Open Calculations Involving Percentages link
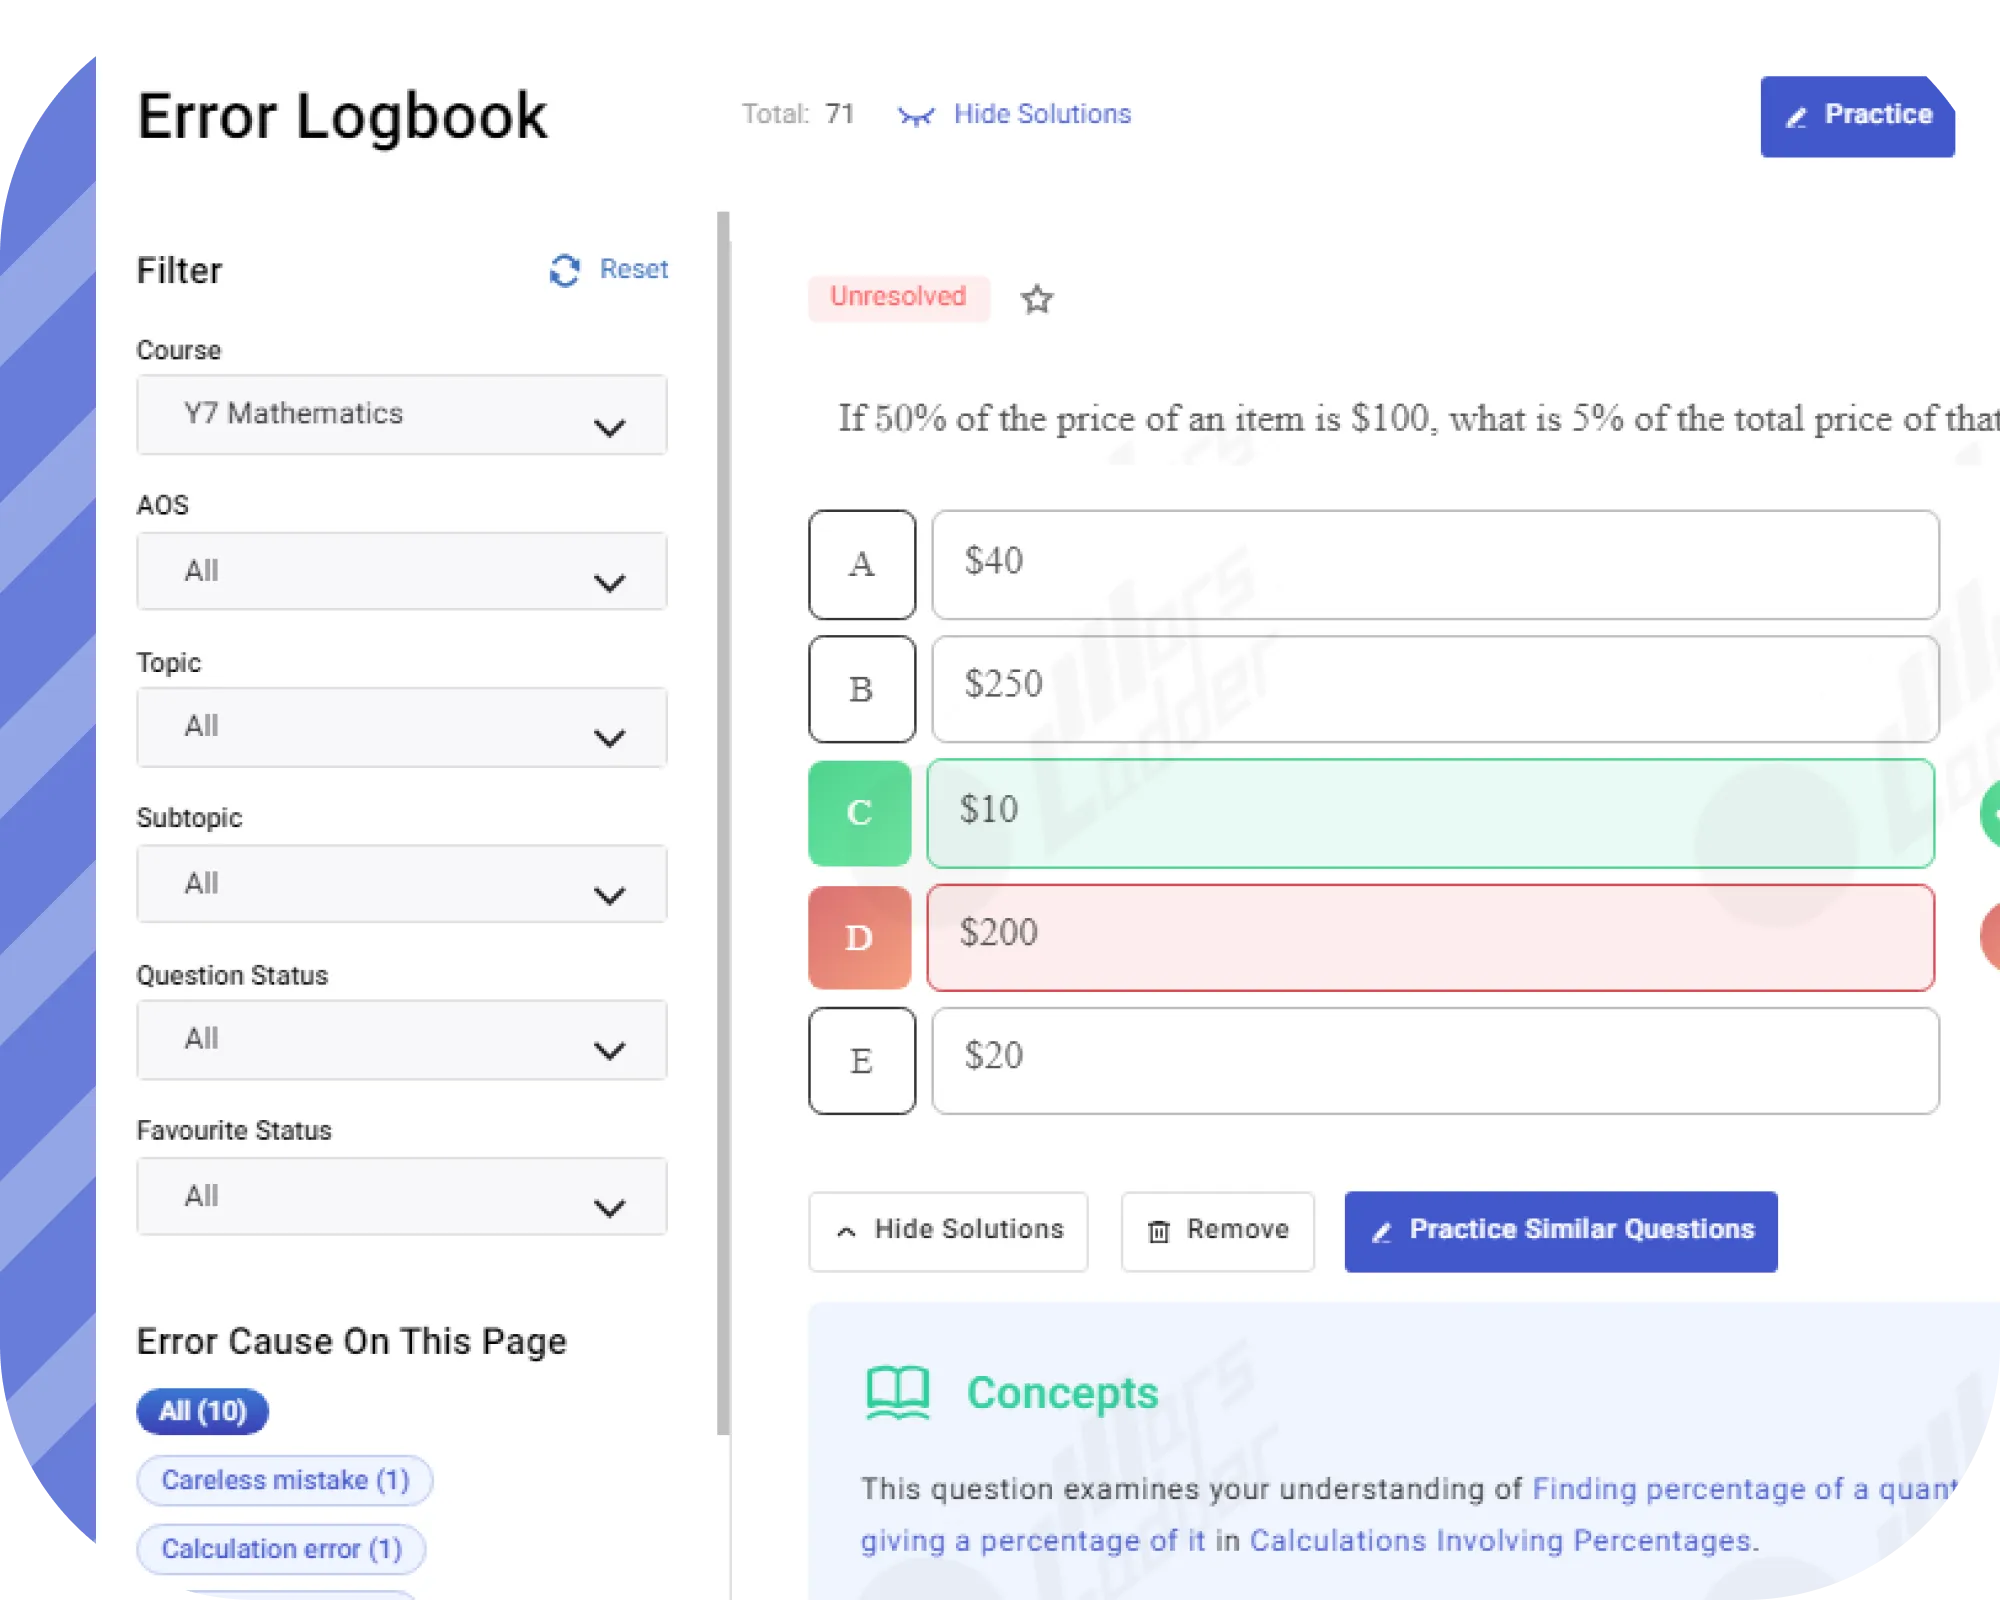Screen dimensions: 2000x1600 tap(1500, 1541)
